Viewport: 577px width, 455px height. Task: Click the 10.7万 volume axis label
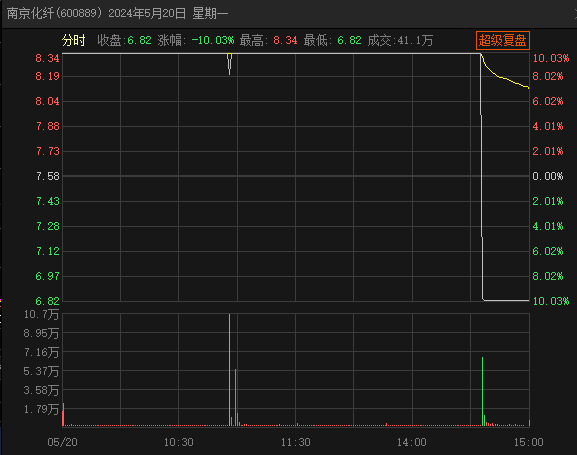point(41,314)
